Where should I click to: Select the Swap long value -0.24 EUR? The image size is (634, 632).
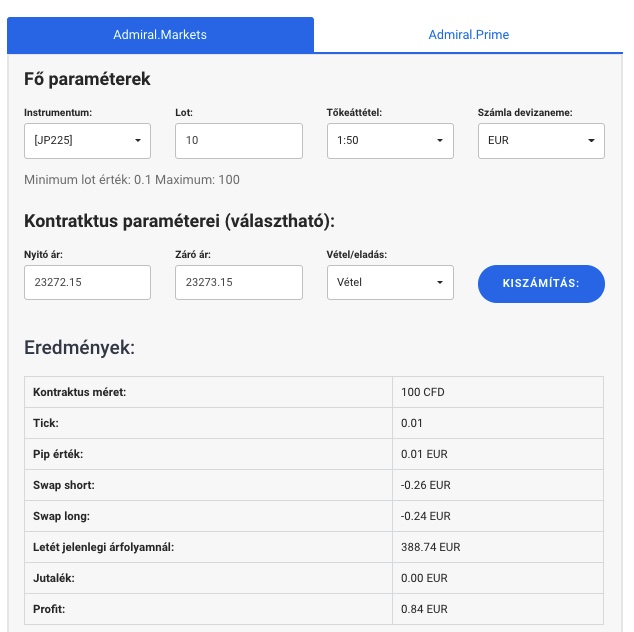coord(425,516)
